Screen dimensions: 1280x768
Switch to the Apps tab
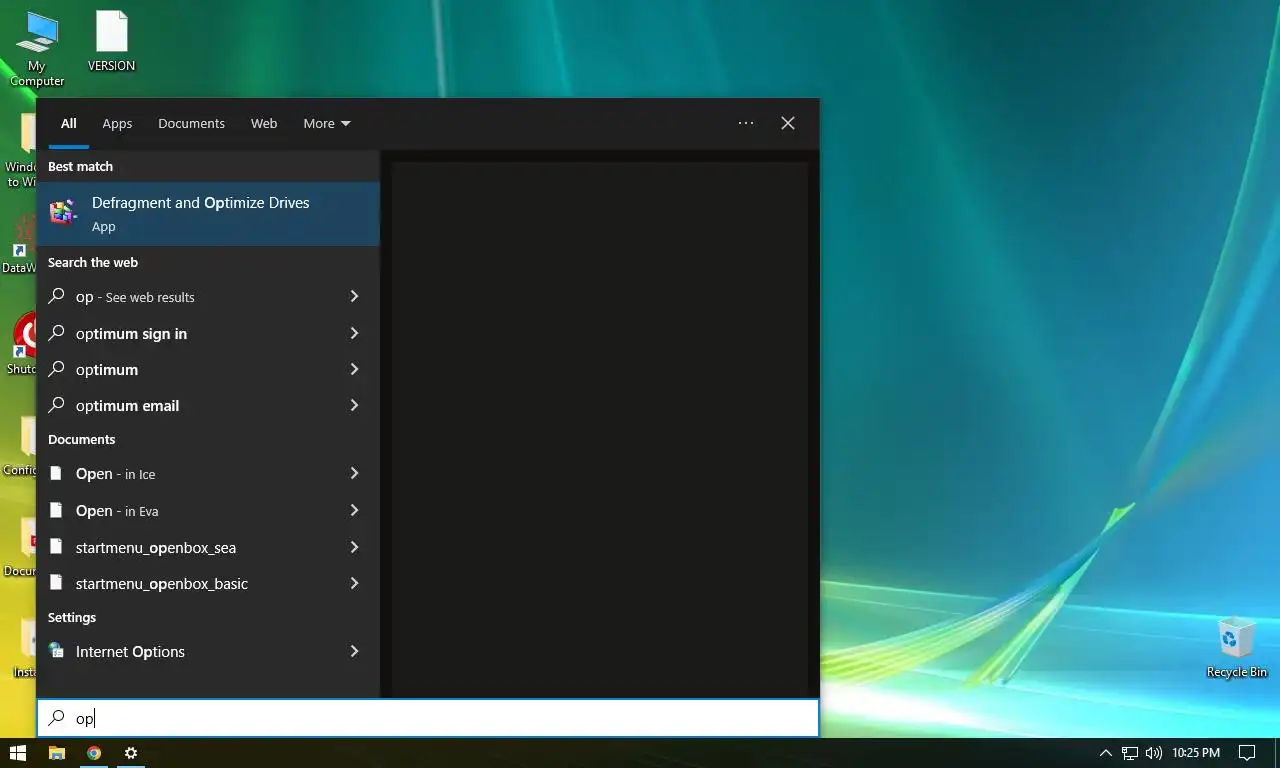[117, 123]
